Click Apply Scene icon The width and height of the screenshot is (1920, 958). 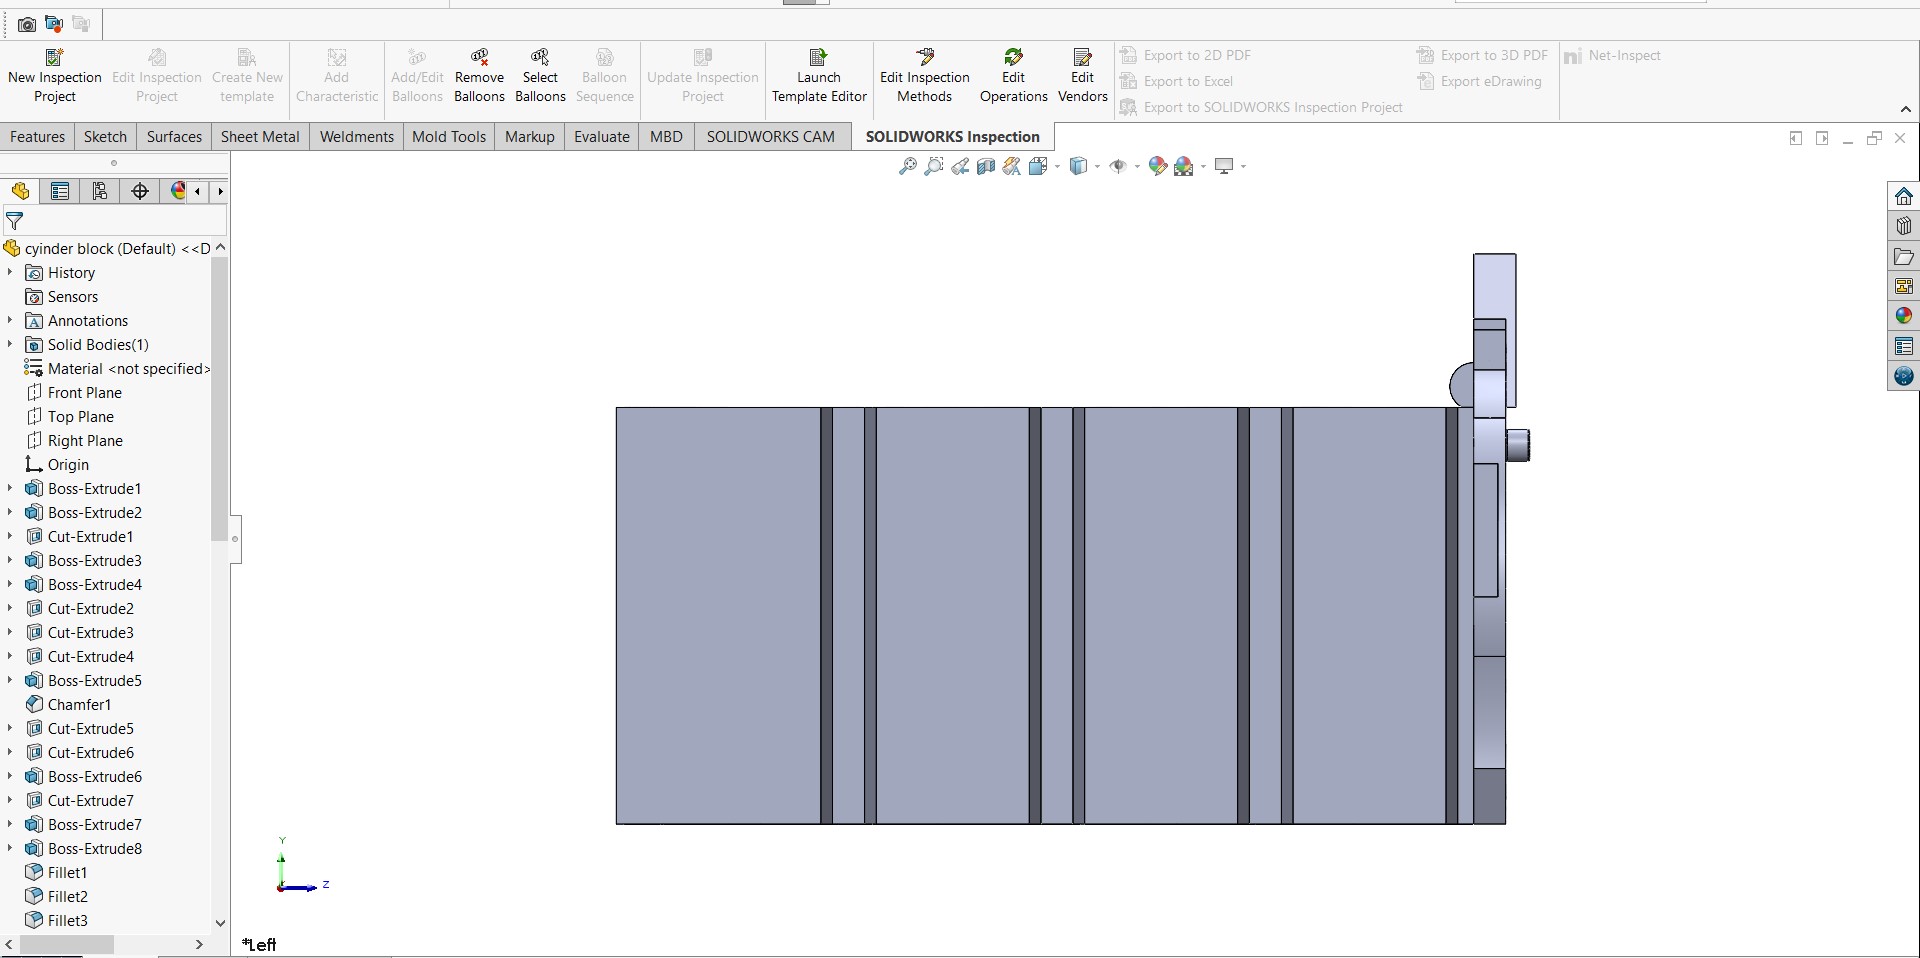pos(1184,166)
